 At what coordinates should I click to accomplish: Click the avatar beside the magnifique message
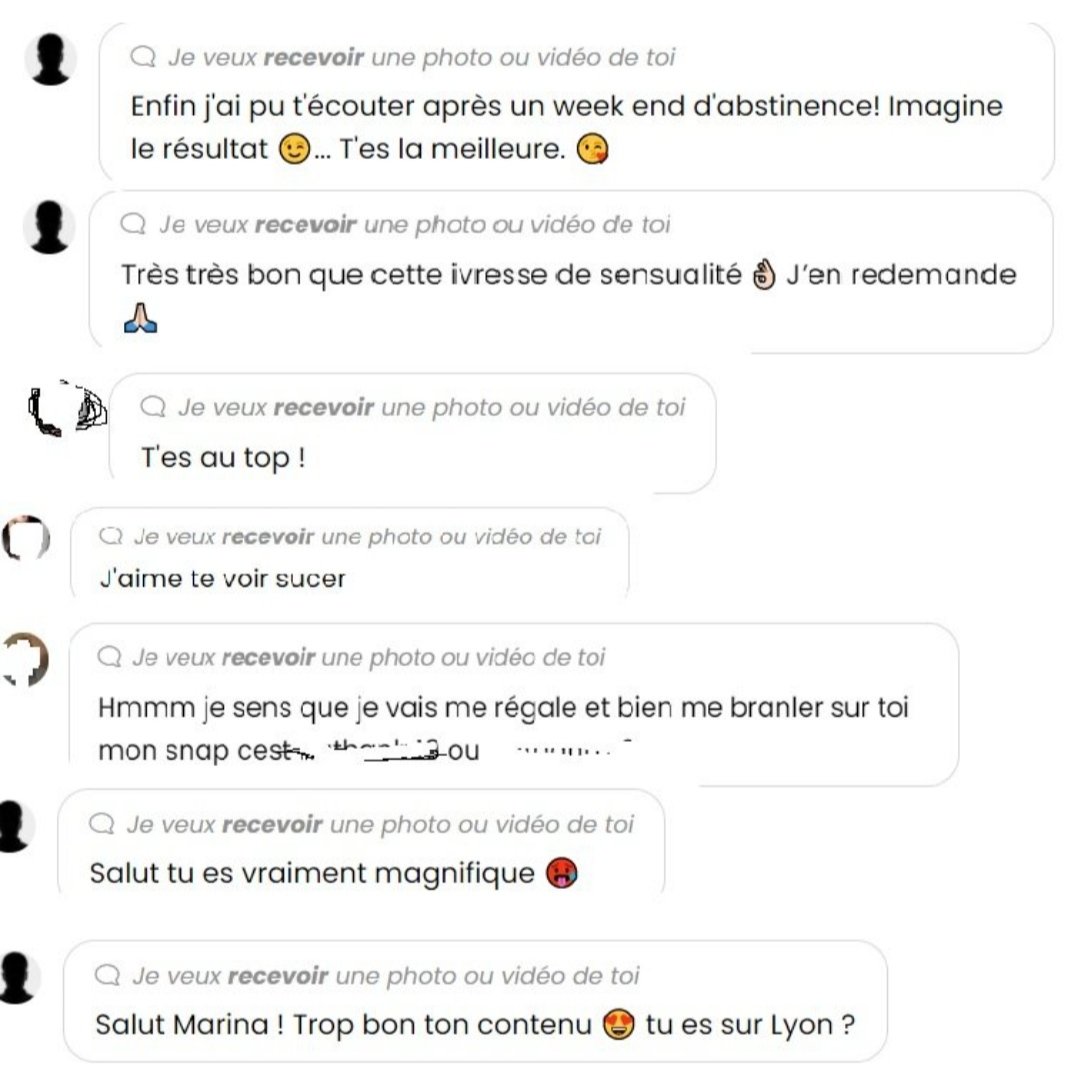point(15,826)
